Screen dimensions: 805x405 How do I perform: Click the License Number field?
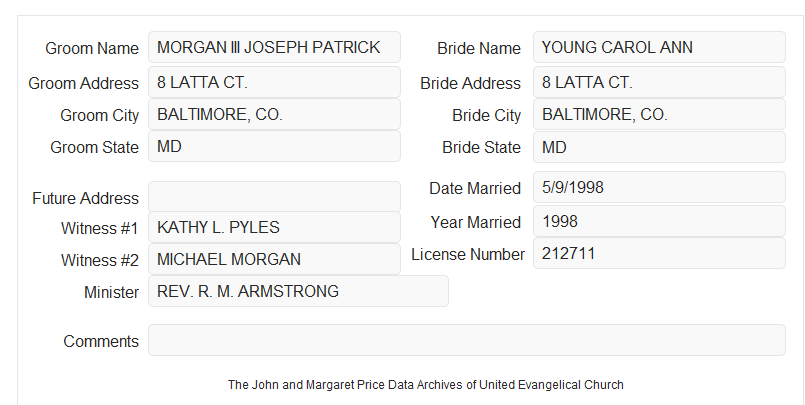659,253
